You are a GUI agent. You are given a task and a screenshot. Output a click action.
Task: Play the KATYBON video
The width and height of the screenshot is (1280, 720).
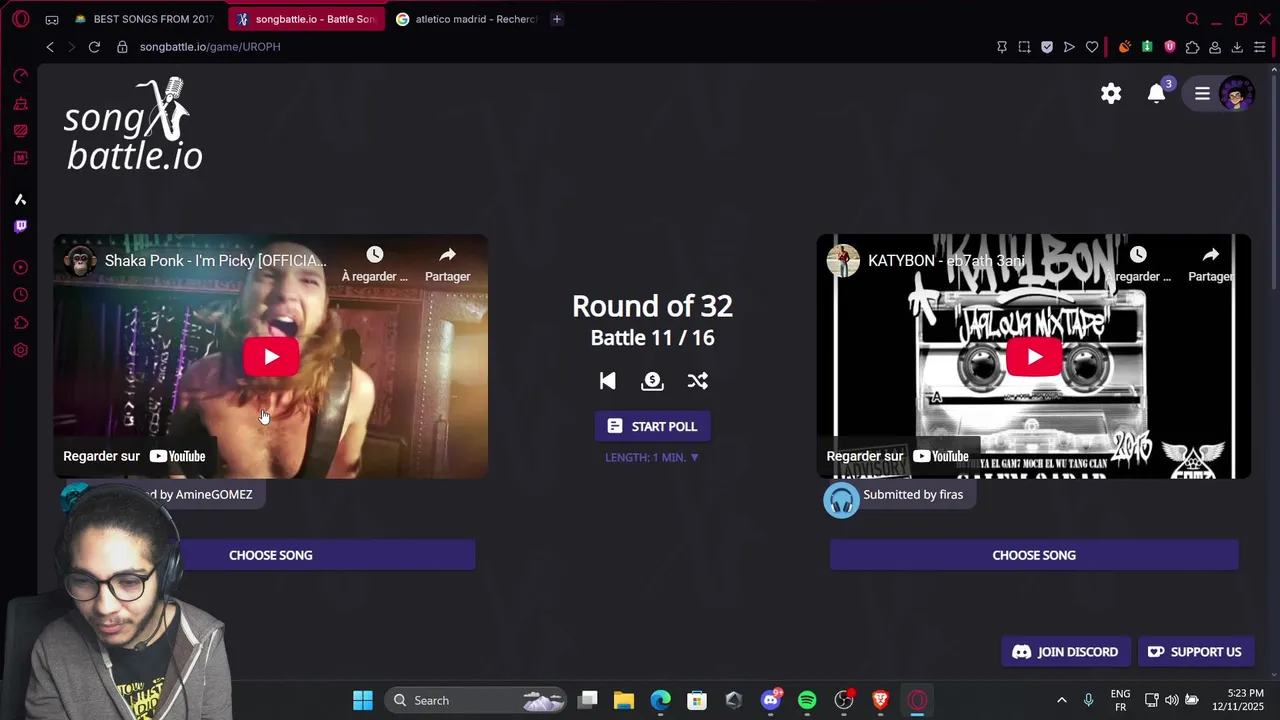pyautogui.click(x=1034, y=357)
